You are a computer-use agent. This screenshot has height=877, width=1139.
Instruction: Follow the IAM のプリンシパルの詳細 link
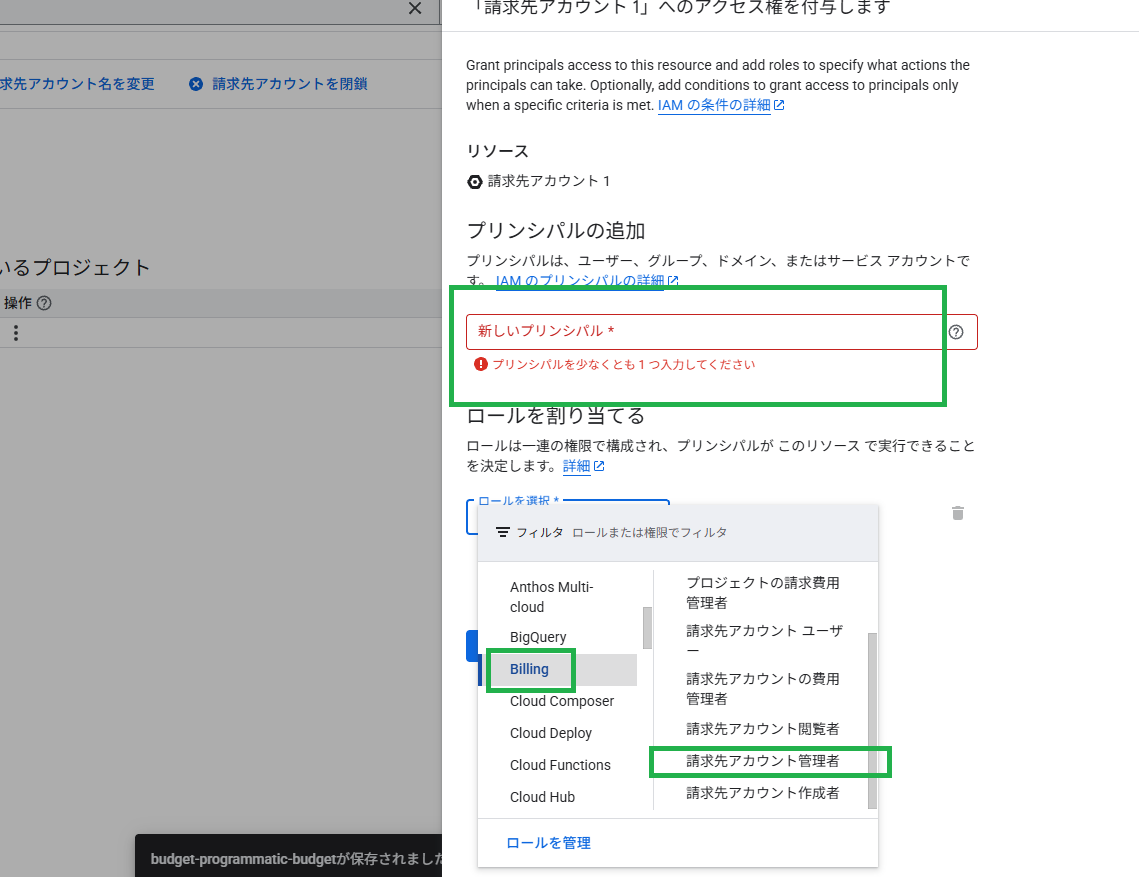point(581,281)
